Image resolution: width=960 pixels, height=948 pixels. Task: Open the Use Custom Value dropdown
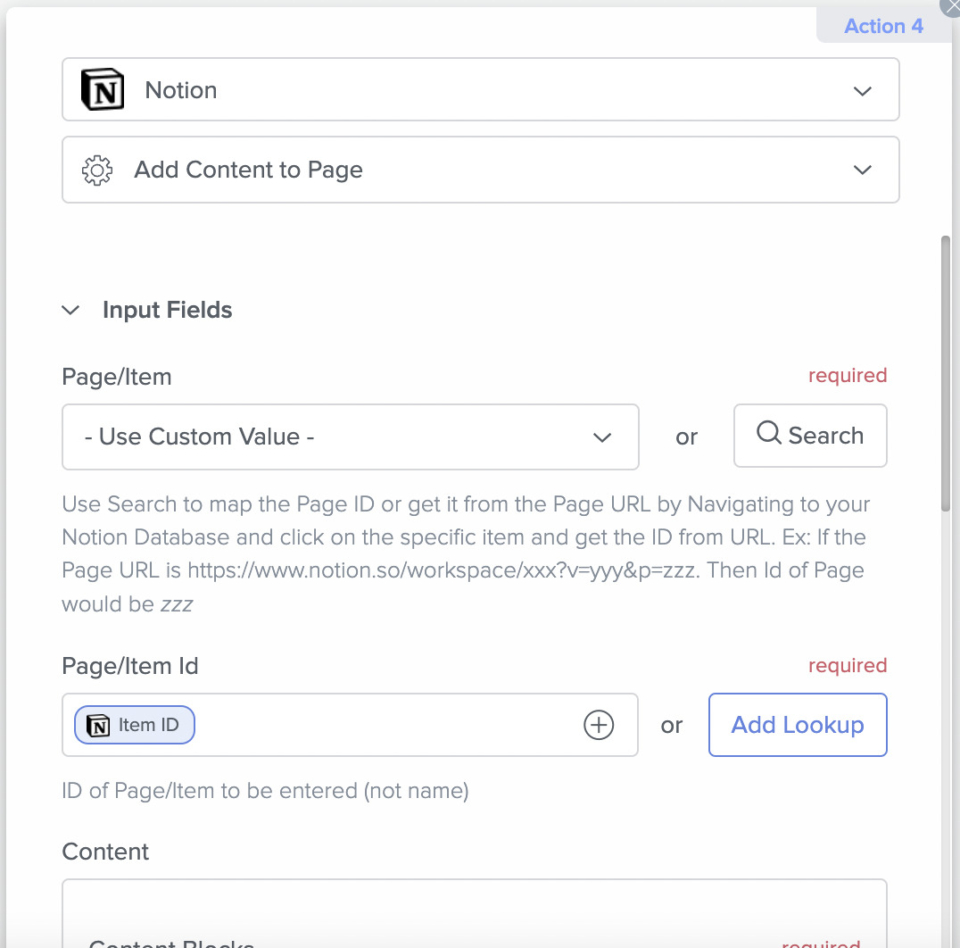(350, 437)
